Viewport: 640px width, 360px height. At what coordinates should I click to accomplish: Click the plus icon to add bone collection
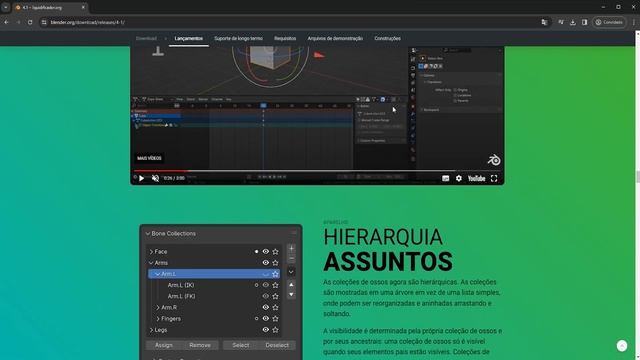click(291, 248)
